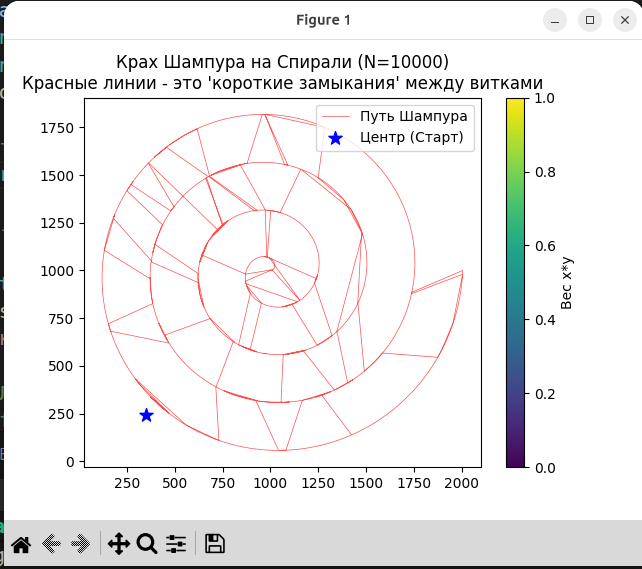Screen dimensions: 642x569
Task: Open Configure subplots sliders tool
Action: point(176,544)
